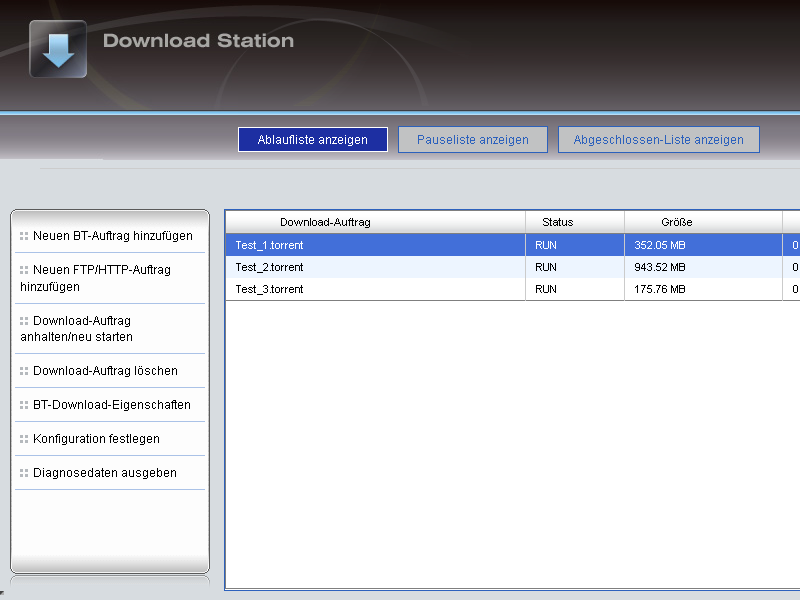Click Neuen FTP/HTTP-Auftrag hinzufügen
The width and height of the screenshot is (800, 600).
pyautogui.click(x=95, y=278)
